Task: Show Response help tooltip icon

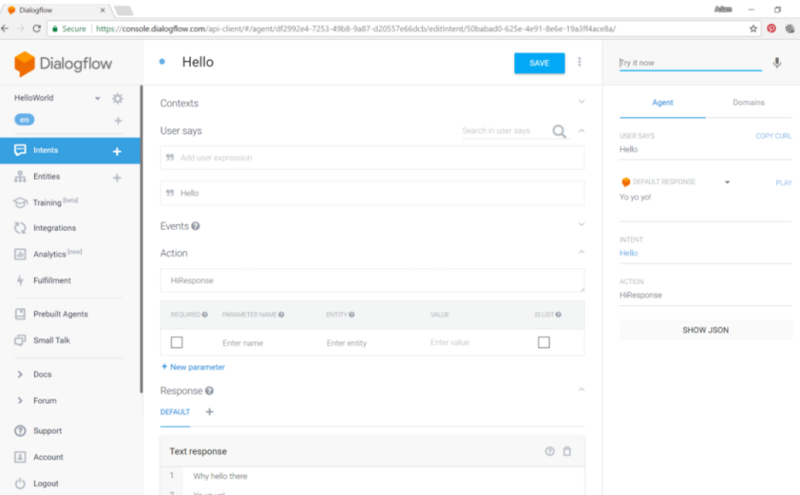Action: (x=209, y=391)
